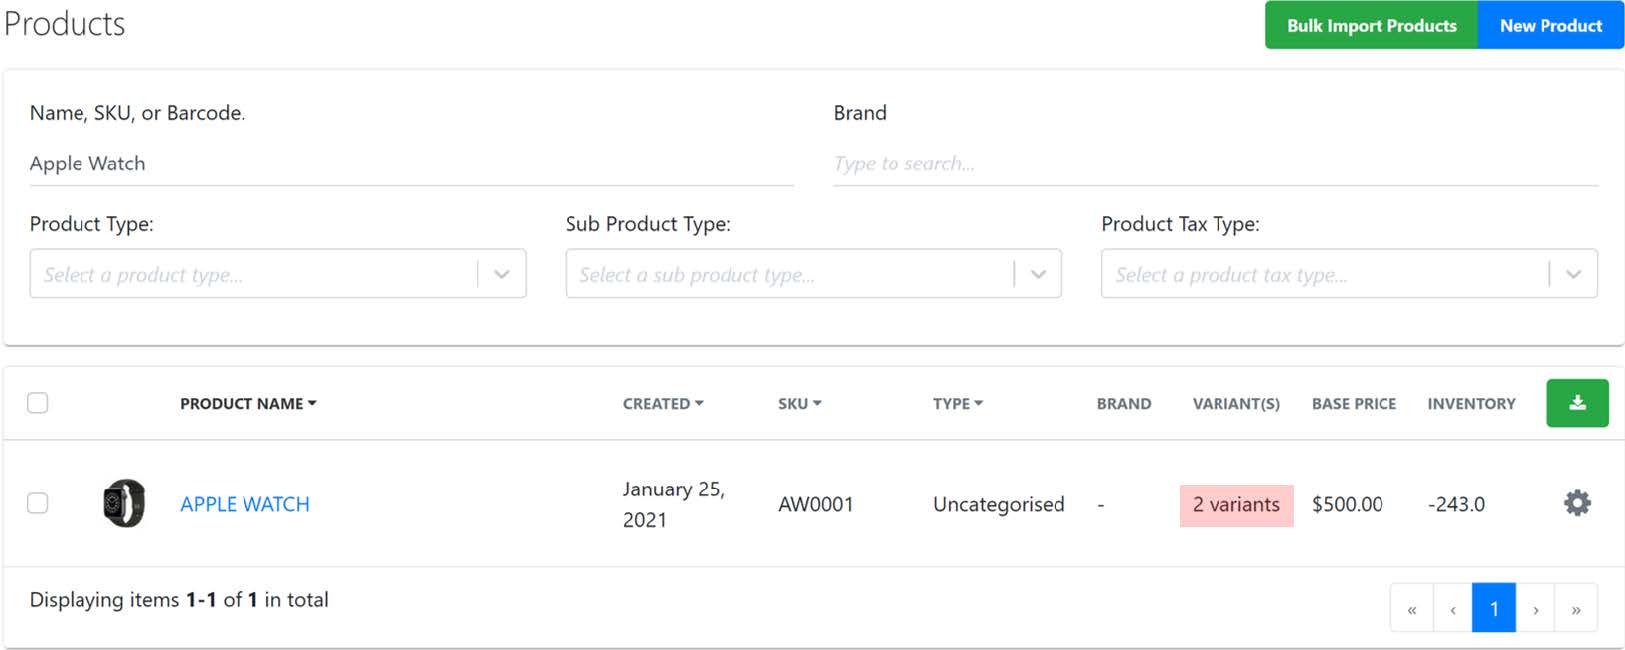The height and width of the screenshot is (650, 1625).
Task: Go to the next page of results
Action: [x=1535, y=608]
